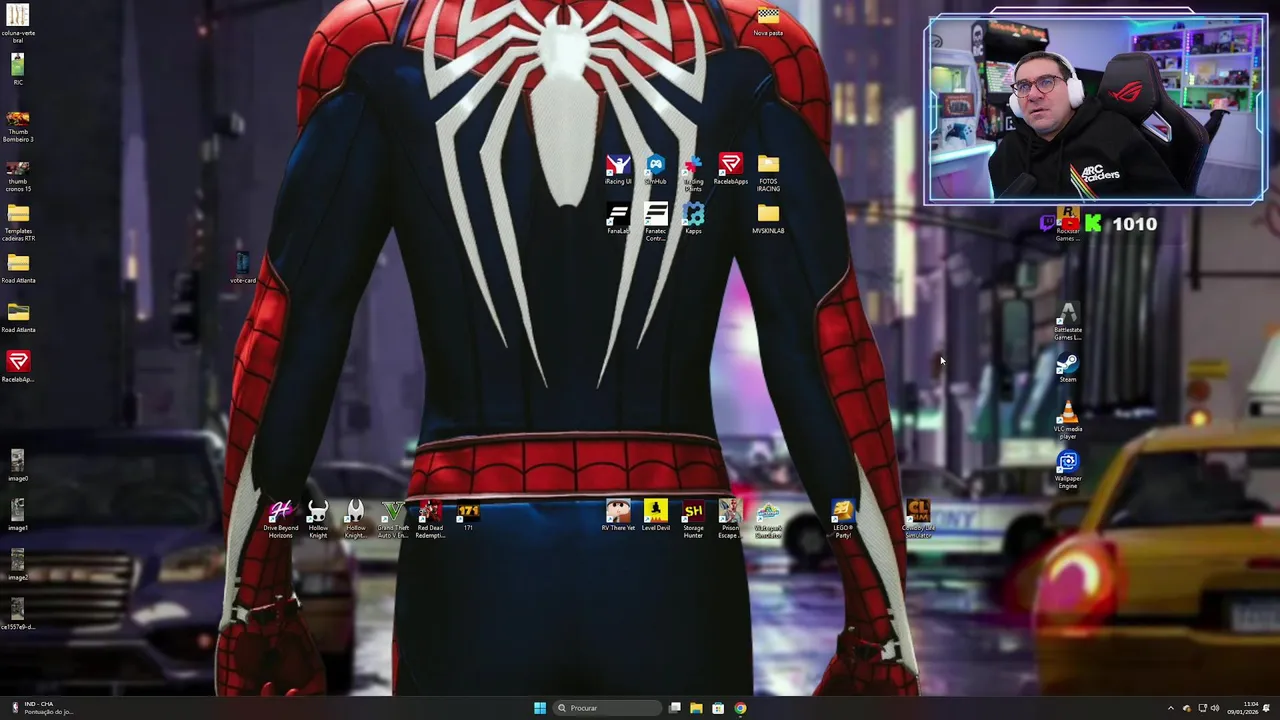Open the notification center bell
This screenshot has width=1280, height=720.
tap(1267, 708)
